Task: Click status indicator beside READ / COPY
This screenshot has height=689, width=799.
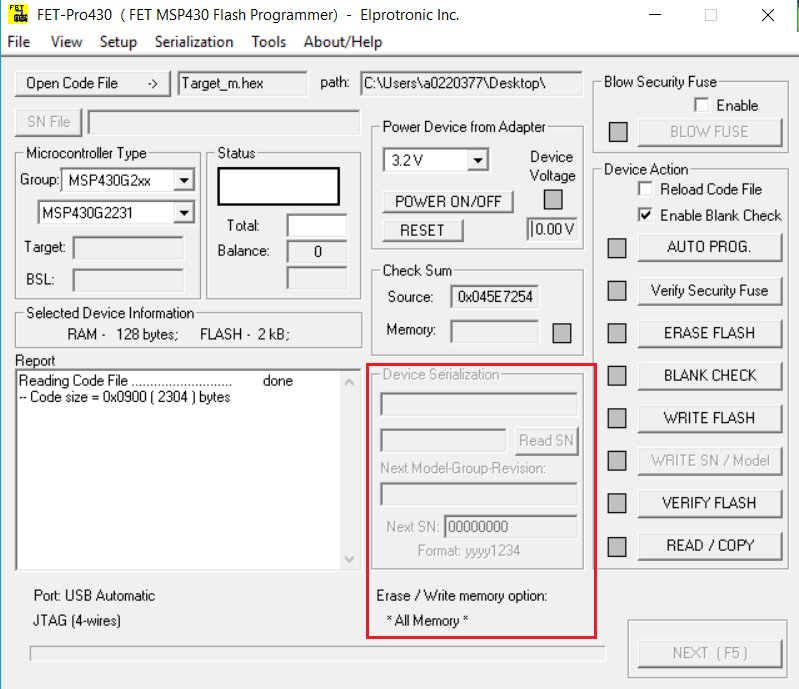Action: click(617, 547)
